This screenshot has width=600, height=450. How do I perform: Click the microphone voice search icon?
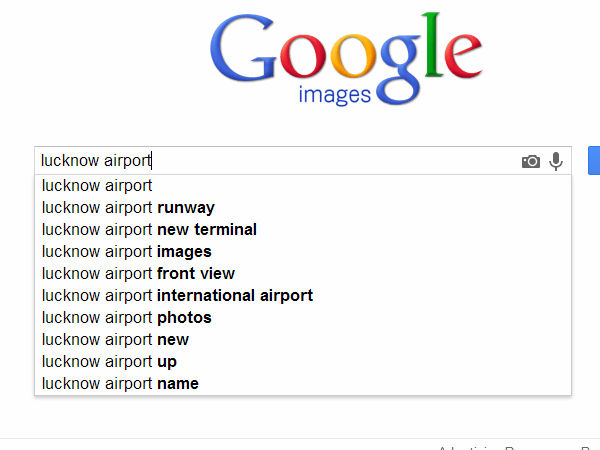tap(556, 160)
